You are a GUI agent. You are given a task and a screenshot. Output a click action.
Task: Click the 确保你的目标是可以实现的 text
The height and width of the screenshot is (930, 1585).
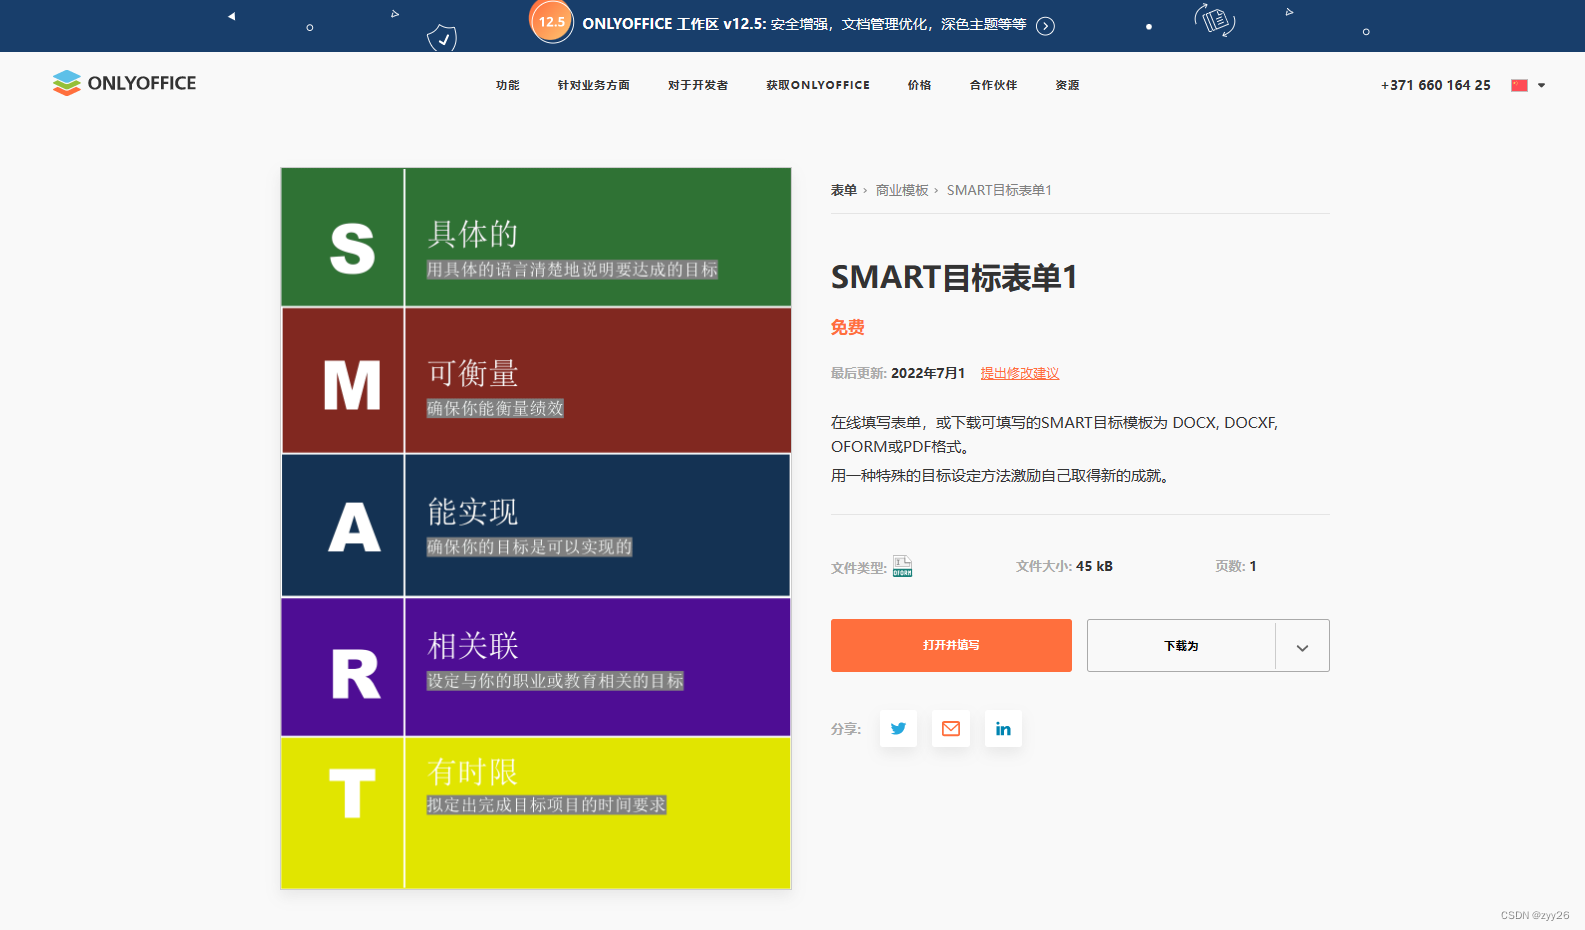529,547
